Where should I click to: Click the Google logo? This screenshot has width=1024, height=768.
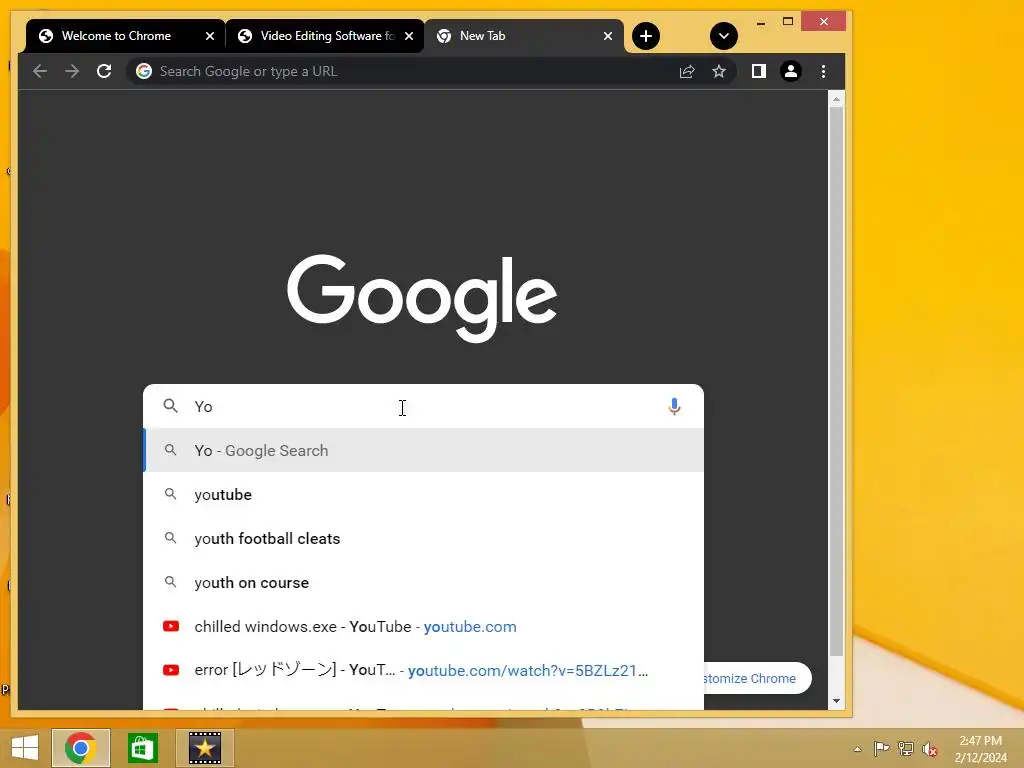tap(422, 298)
